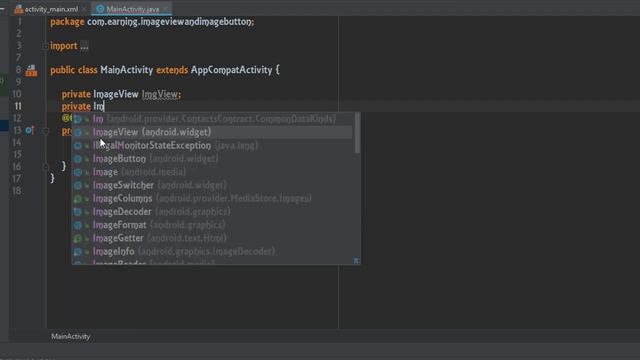This screenshot has width=640, height=360.
Task: Click the Java class icon on MainActivity.java tab
Action: [100, 9]
